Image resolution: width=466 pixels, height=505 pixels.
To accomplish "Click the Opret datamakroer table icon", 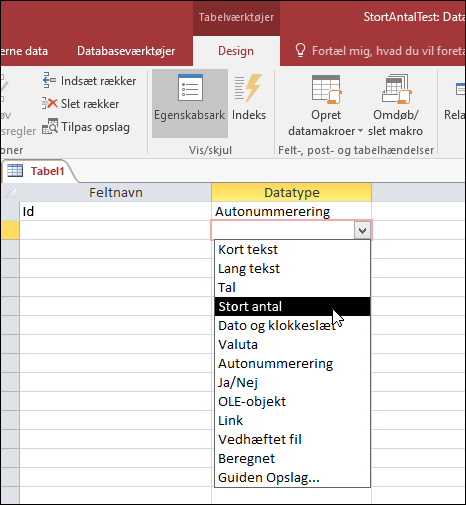I will [326, 89].
